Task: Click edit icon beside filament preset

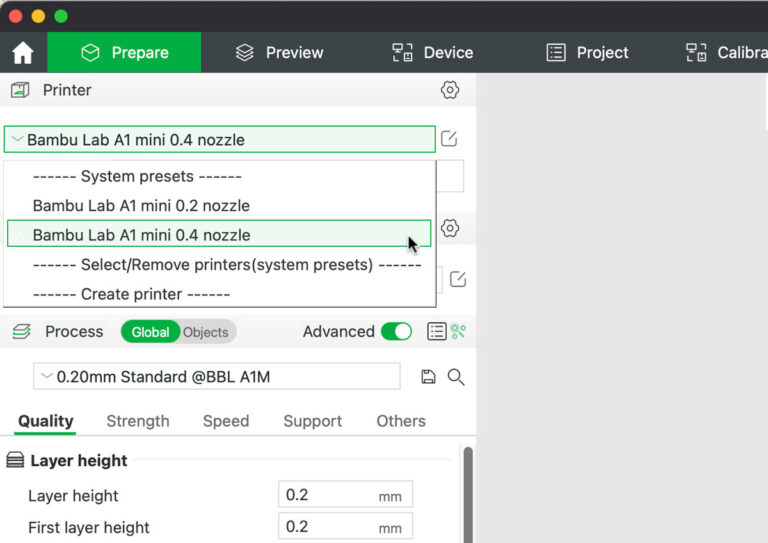Action: [x=457, y=279]
